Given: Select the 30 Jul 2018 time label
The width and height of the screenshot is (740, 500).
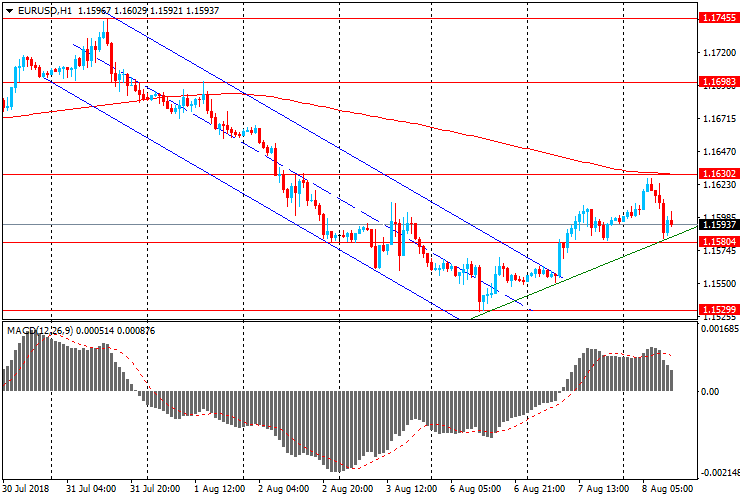Looking at the screenshot, I should pyautogui.click(x=26, y=489).
